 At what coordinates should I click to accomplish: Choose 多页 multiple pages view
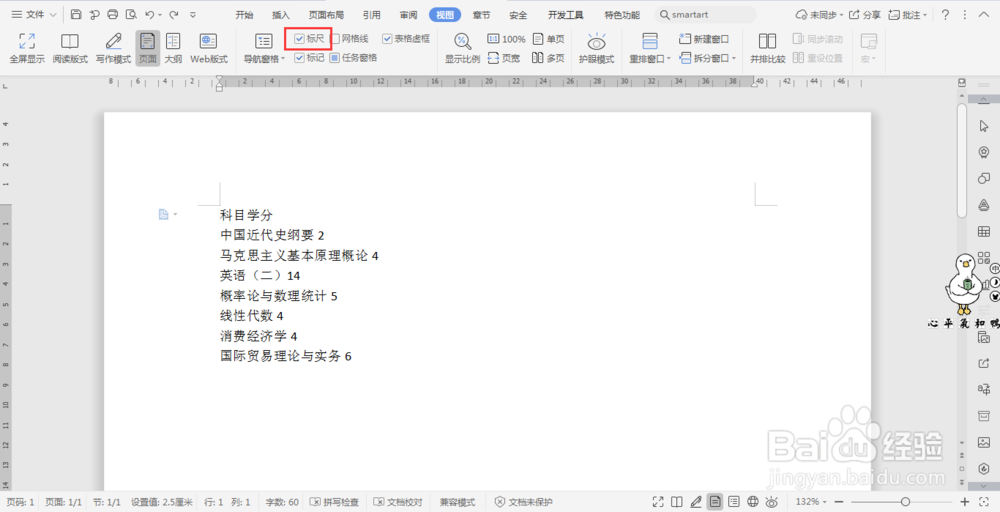[x=548, y=58]
